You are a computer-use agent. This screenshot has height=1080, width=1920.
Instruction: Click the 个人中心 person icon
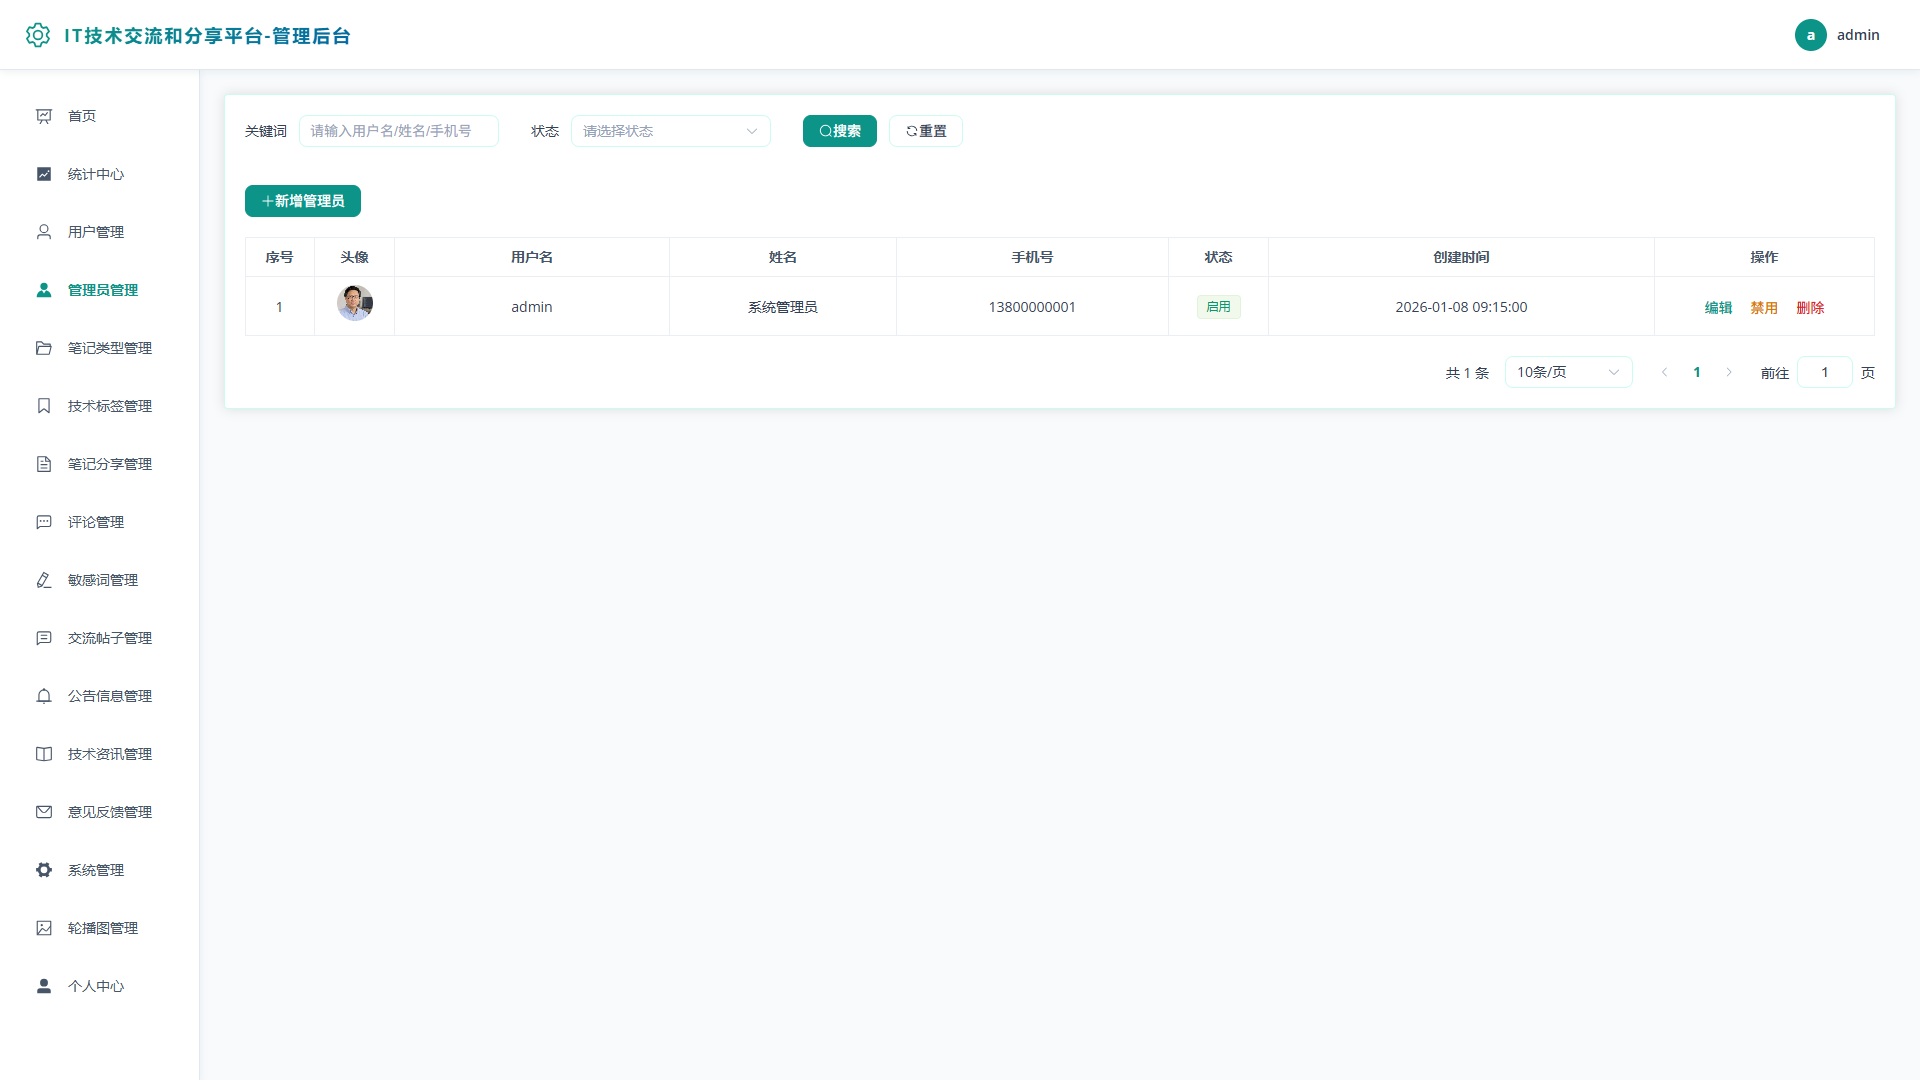point(44,986)
